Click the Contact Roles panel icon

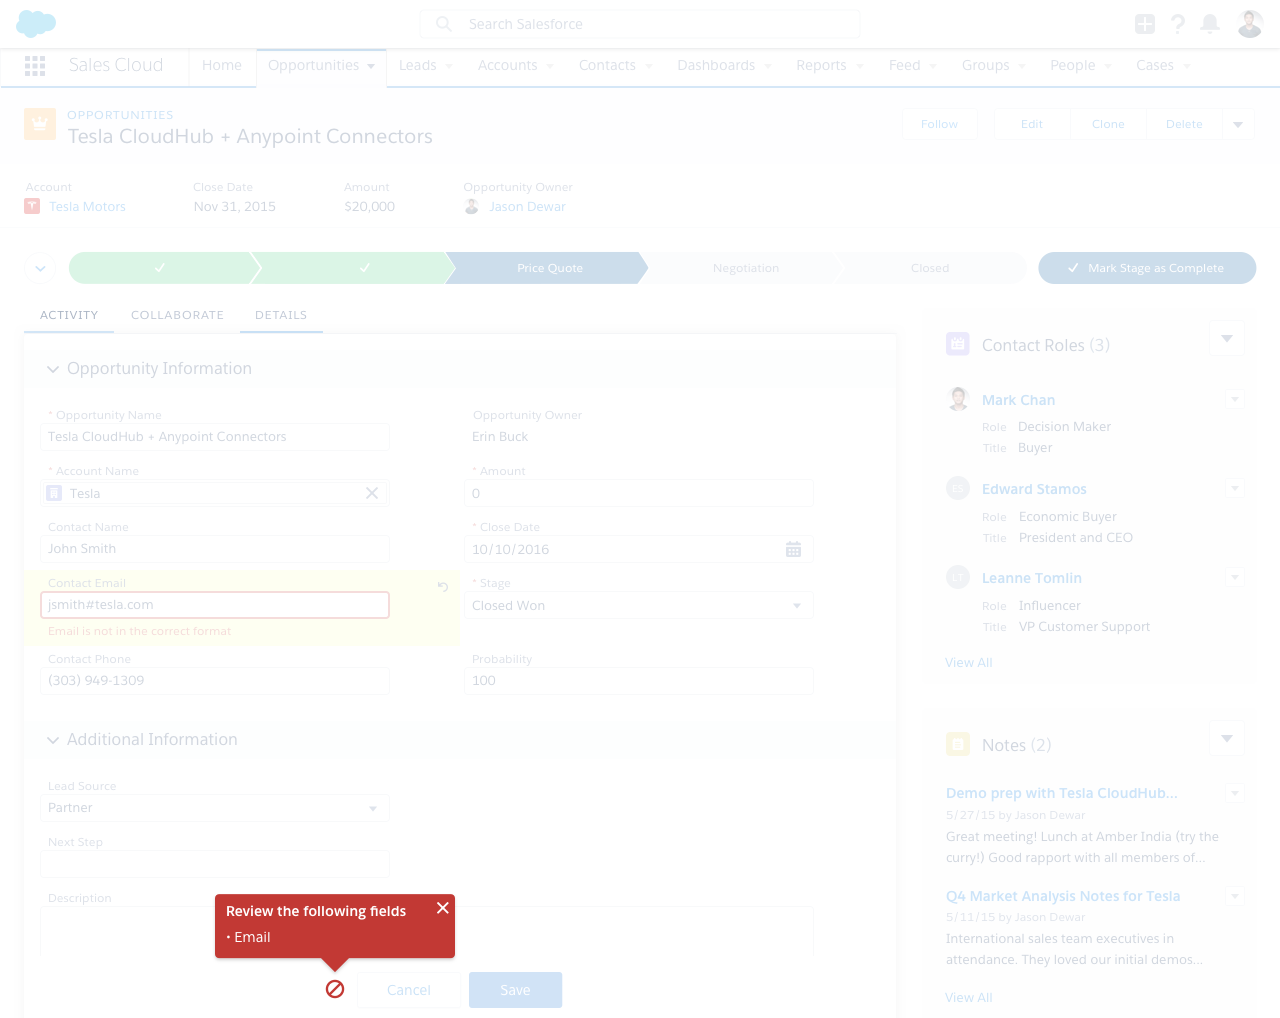pyautogui.click(x=957, y=343)
